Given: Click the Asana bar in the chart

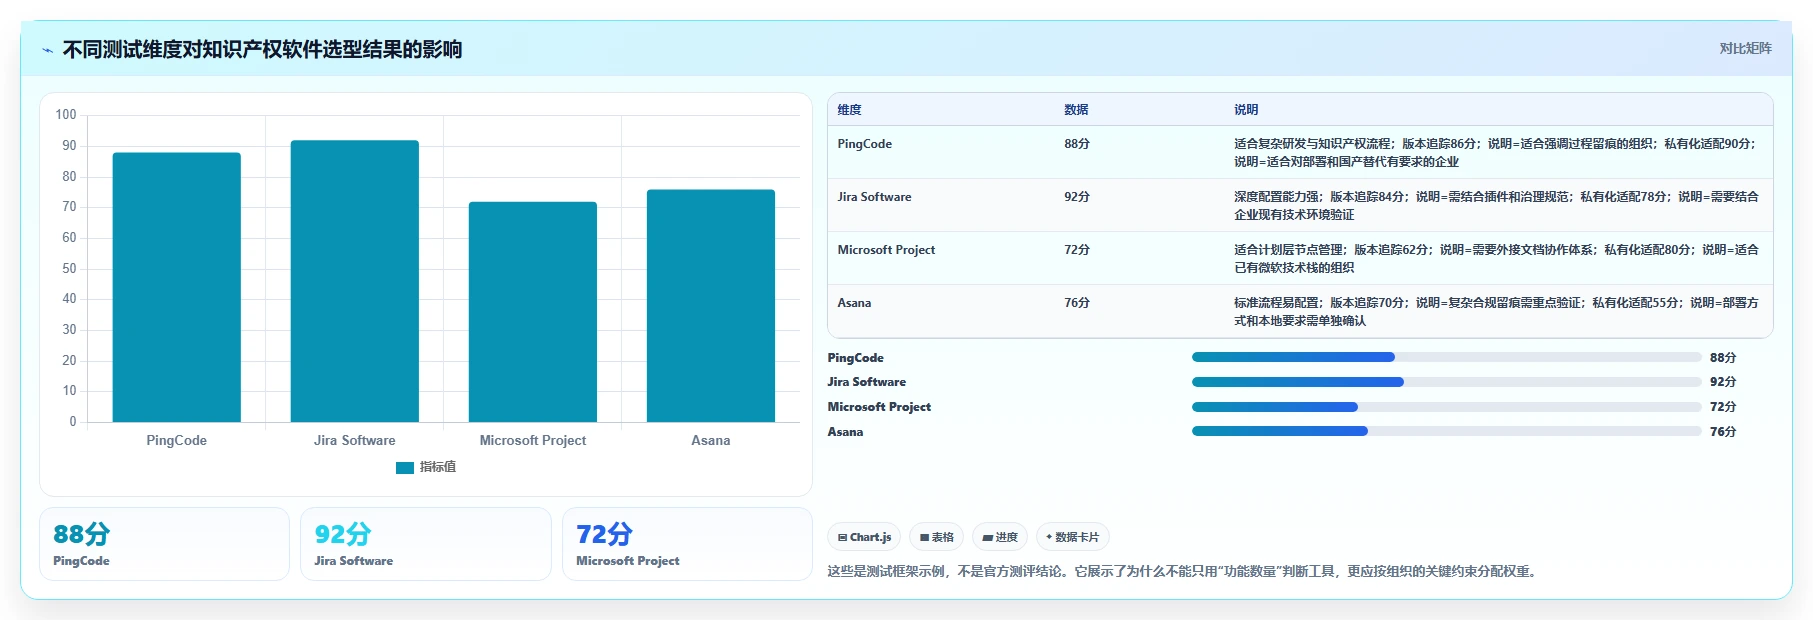Looking at the screenshot, I should click(x=711, y=306).
